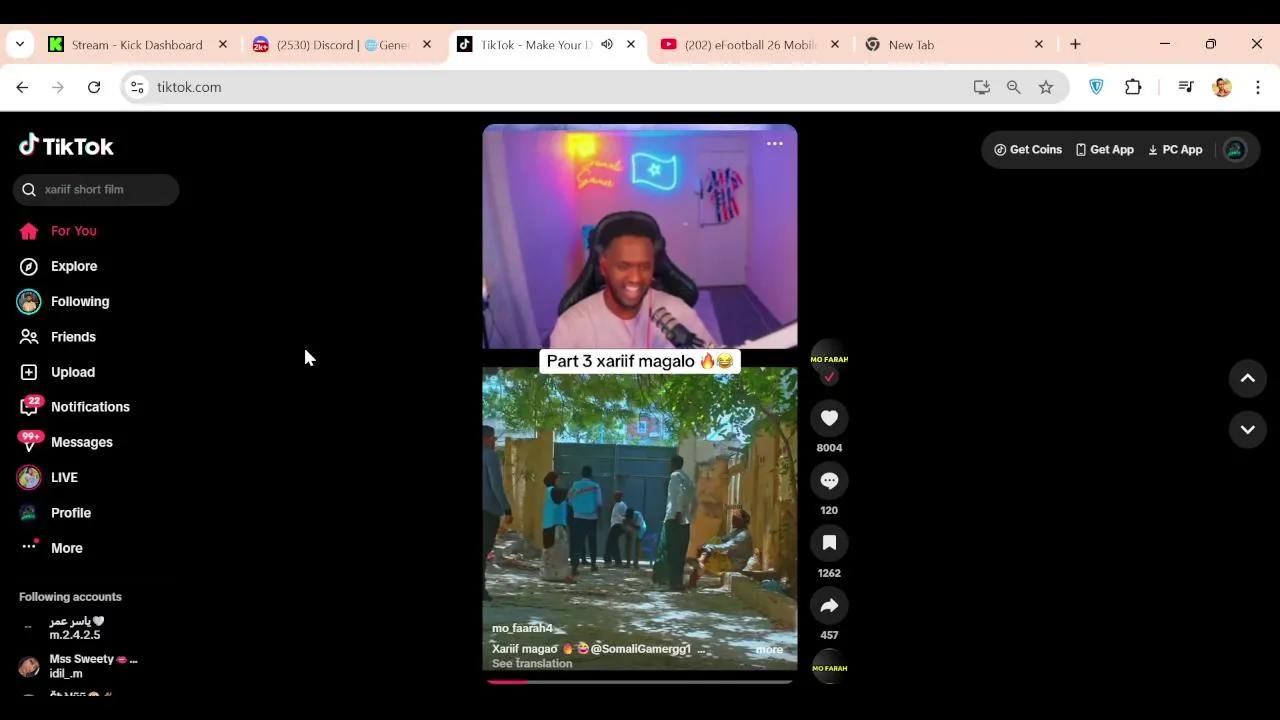Like the video with heart icon
The height and width of the screenshot is (720, 1280).
(x=829, y=418)
